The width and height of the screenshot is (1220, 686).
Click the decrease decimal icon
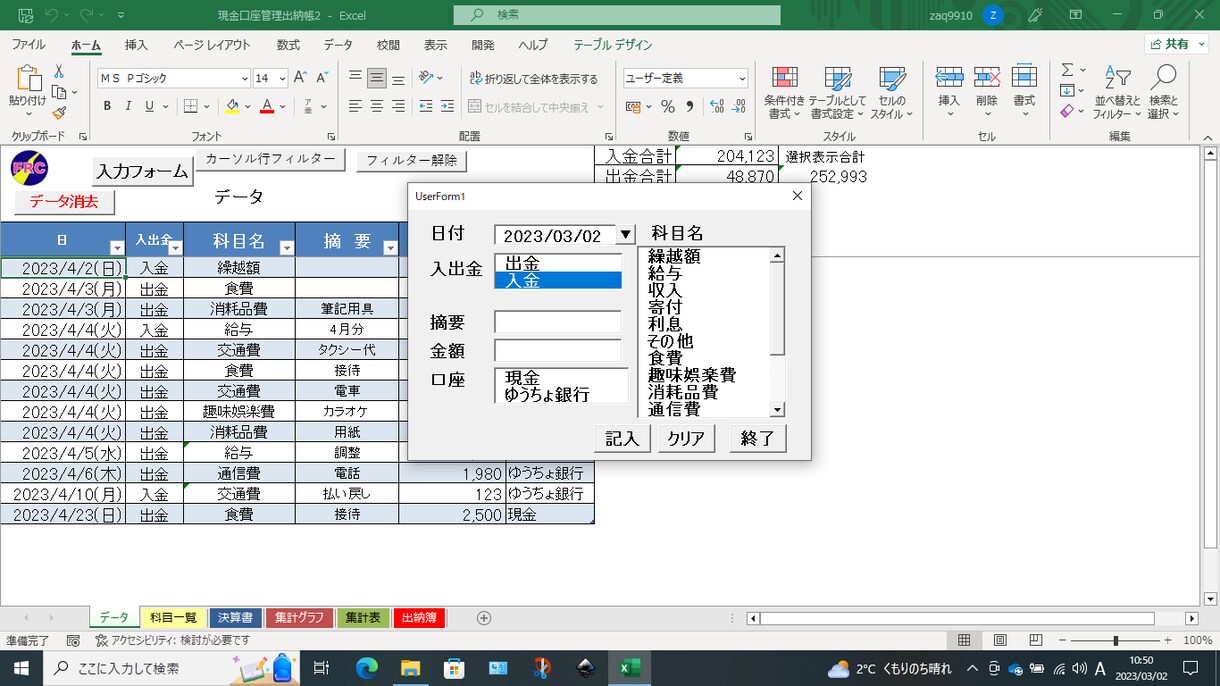tap(737, 106)
